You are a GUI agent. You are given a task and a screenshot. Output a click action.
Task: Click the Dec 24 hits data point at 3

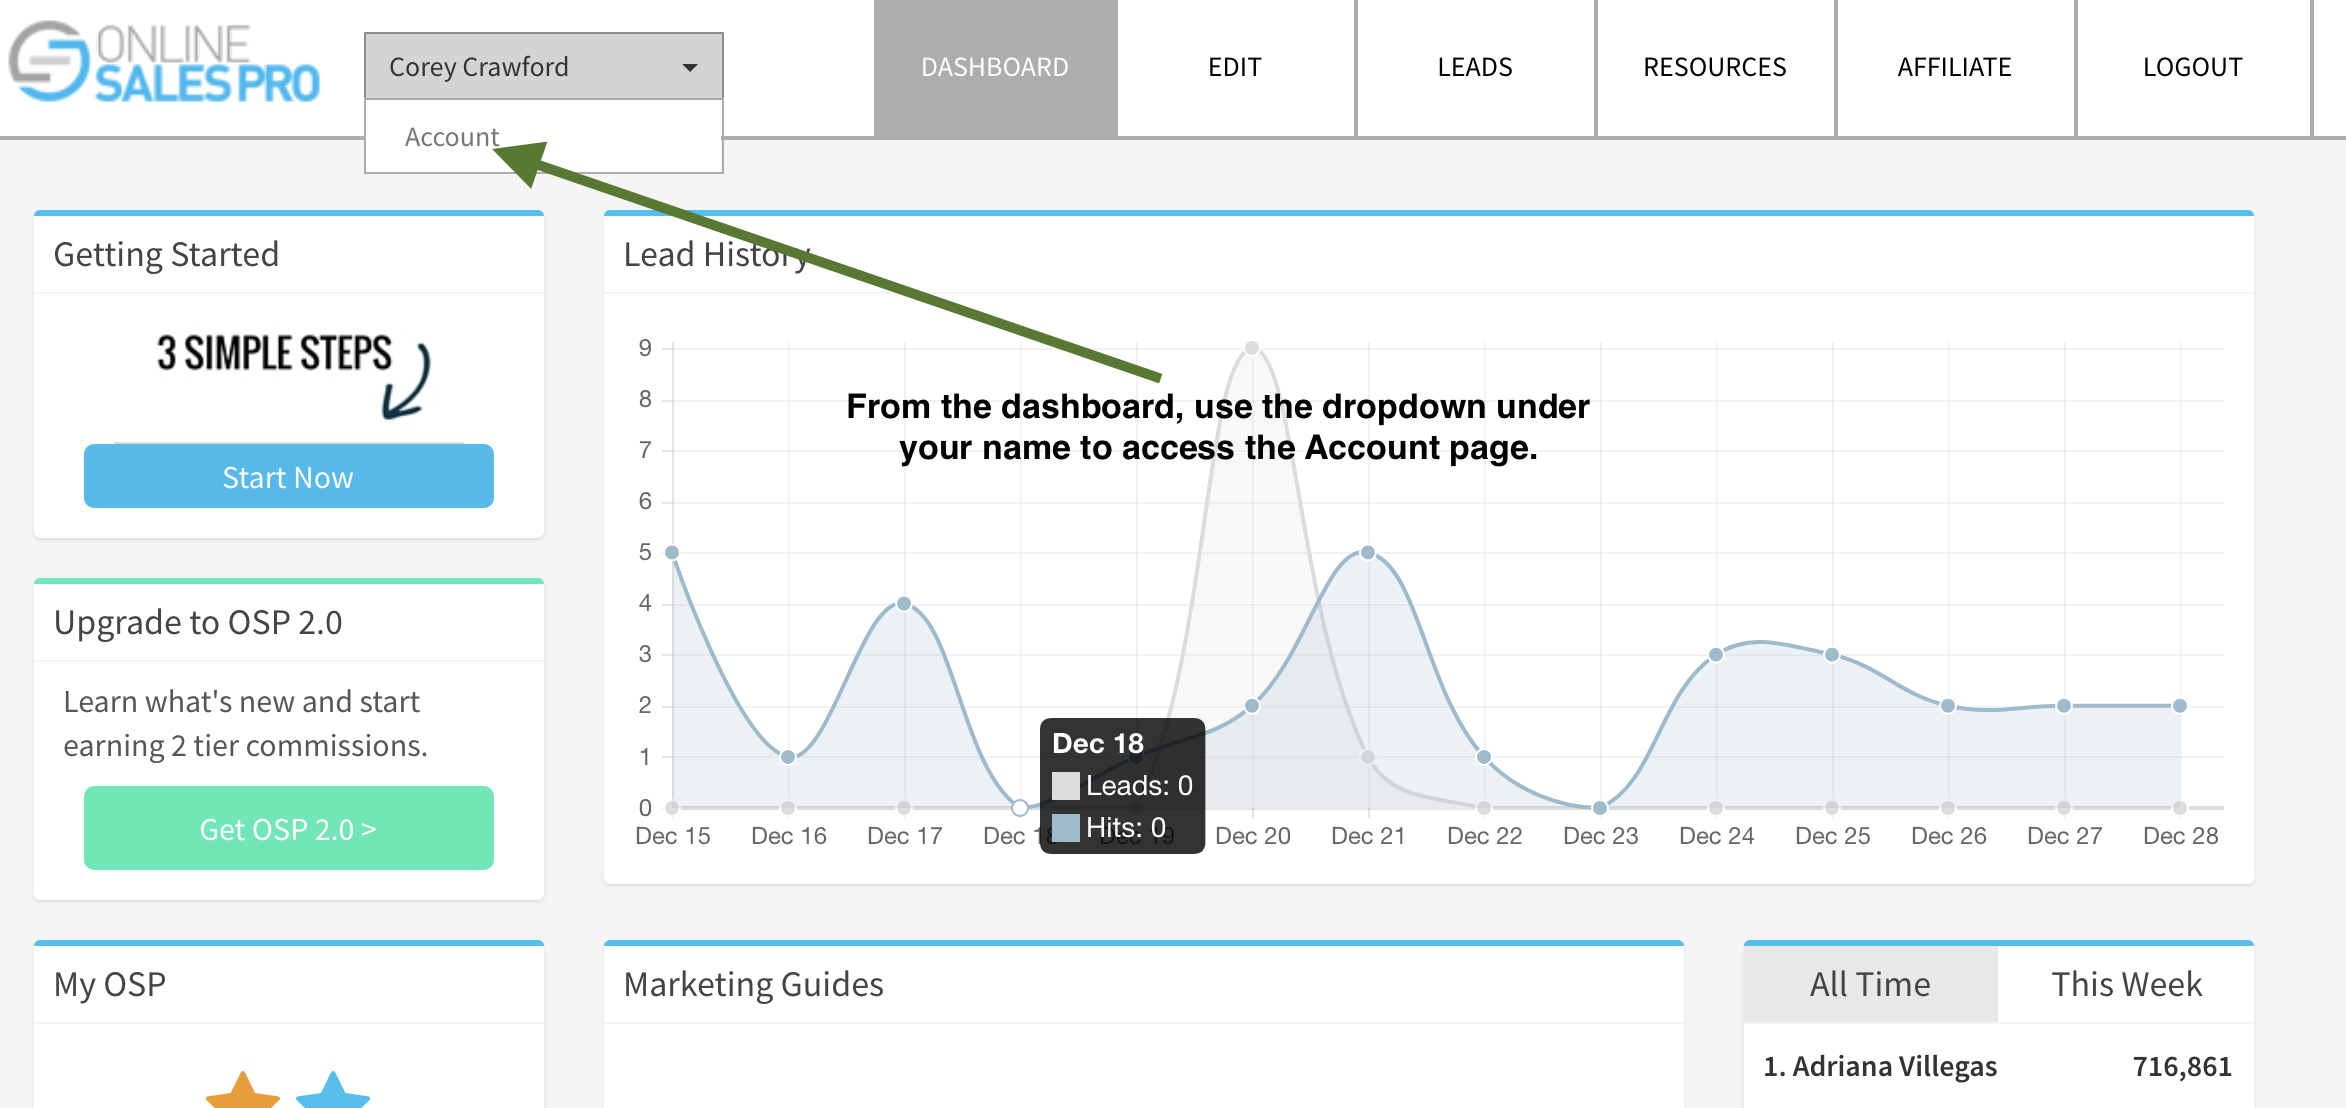(x=1716, y=654)
